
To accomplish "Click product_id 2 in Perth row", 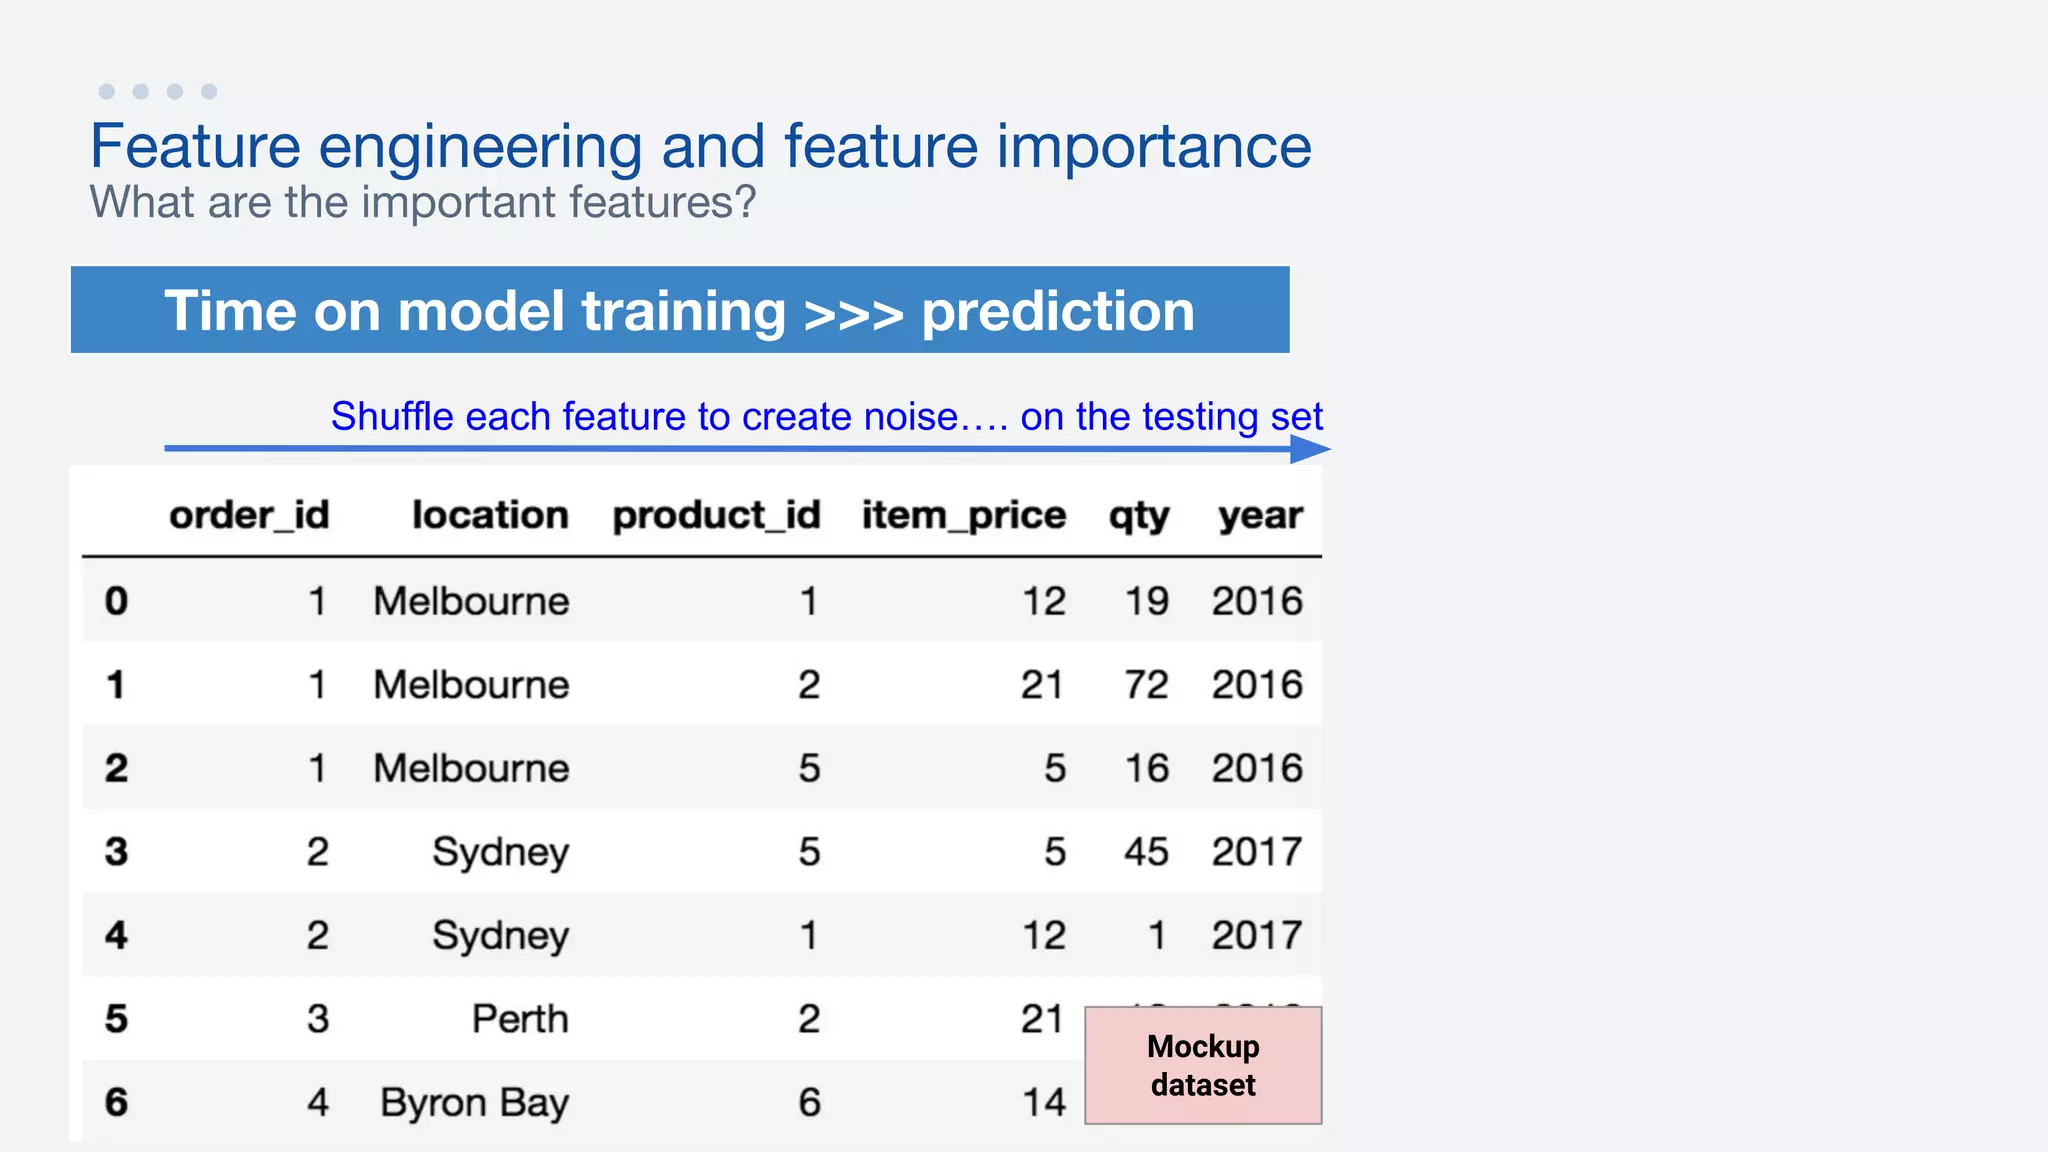I will tap(809, 1019).
